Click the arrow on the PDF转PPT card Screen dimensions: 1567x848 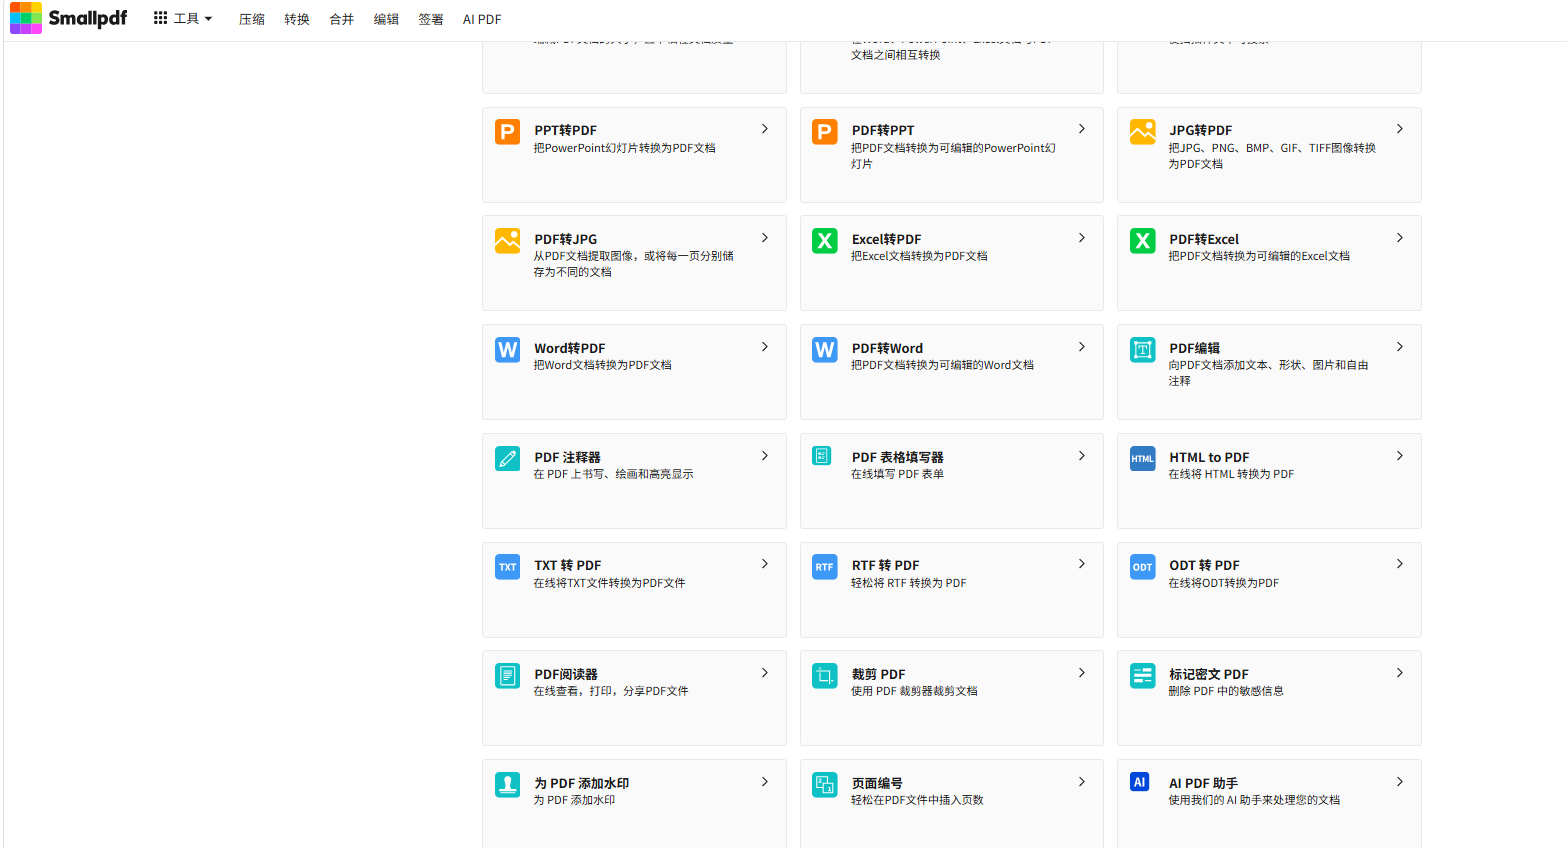(x=1082, y=129)
